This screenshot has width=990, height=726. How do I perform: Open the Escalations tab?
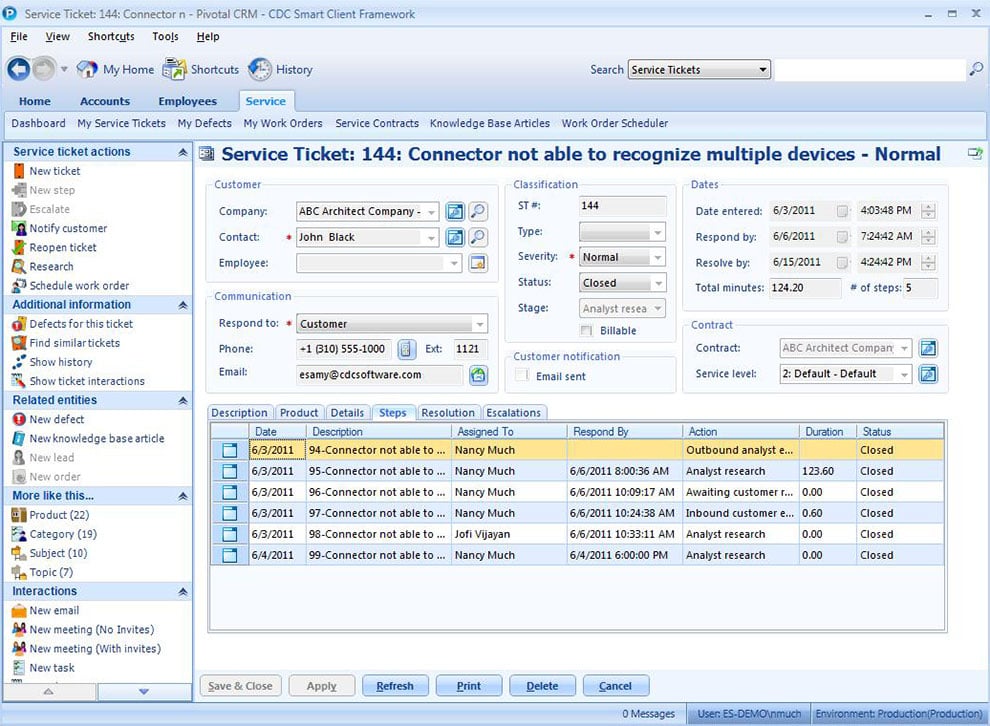point(513,413)
